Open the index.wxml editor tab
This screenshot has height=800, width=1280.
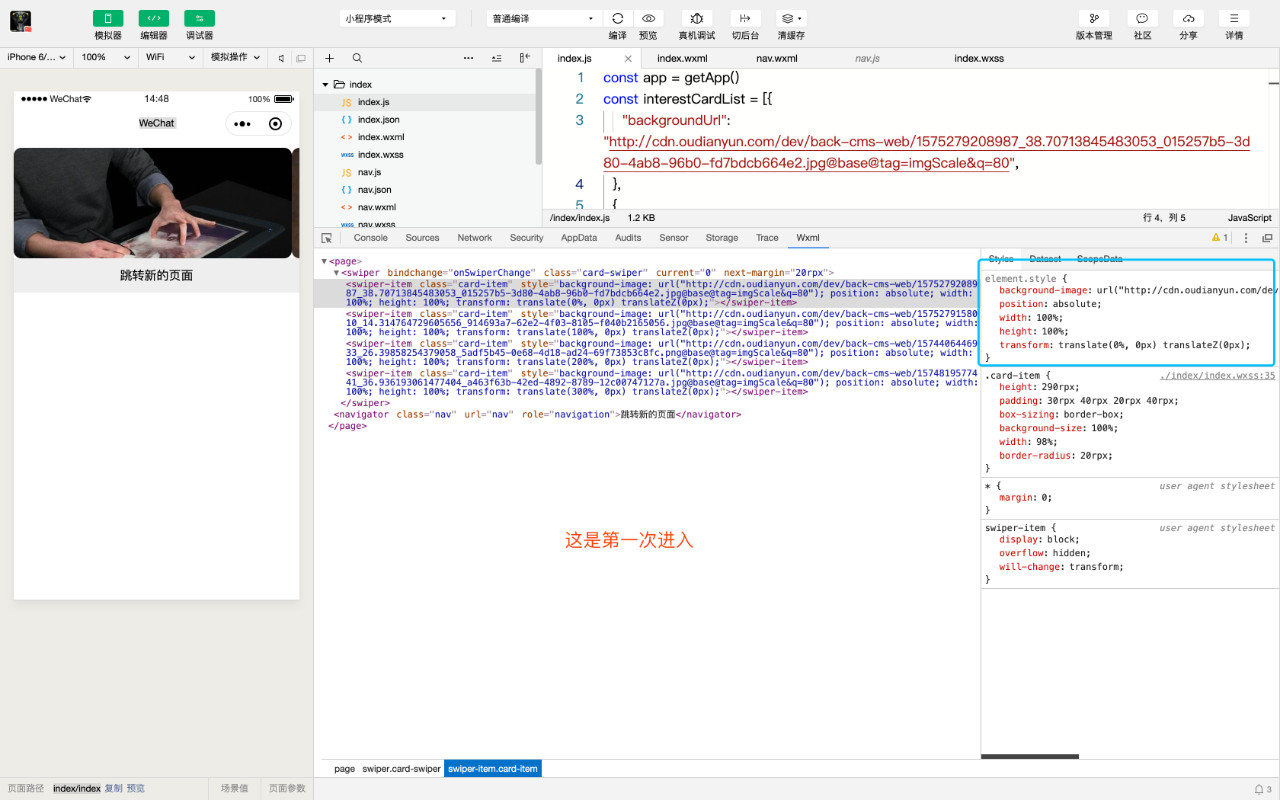coord(682,59)
